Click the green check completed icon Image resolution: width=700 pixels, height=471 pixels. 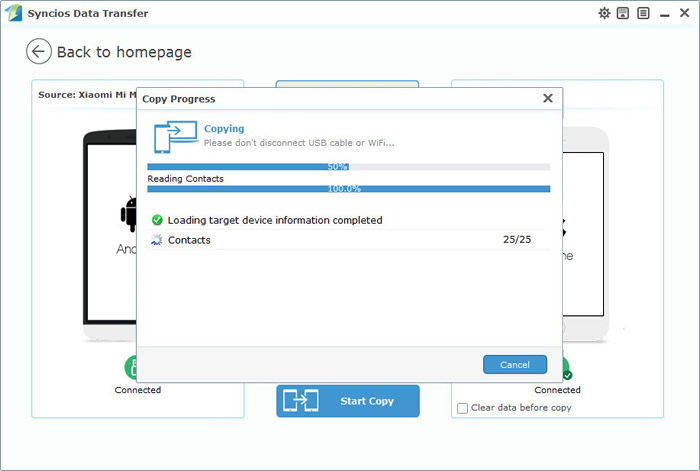(157, 220)
